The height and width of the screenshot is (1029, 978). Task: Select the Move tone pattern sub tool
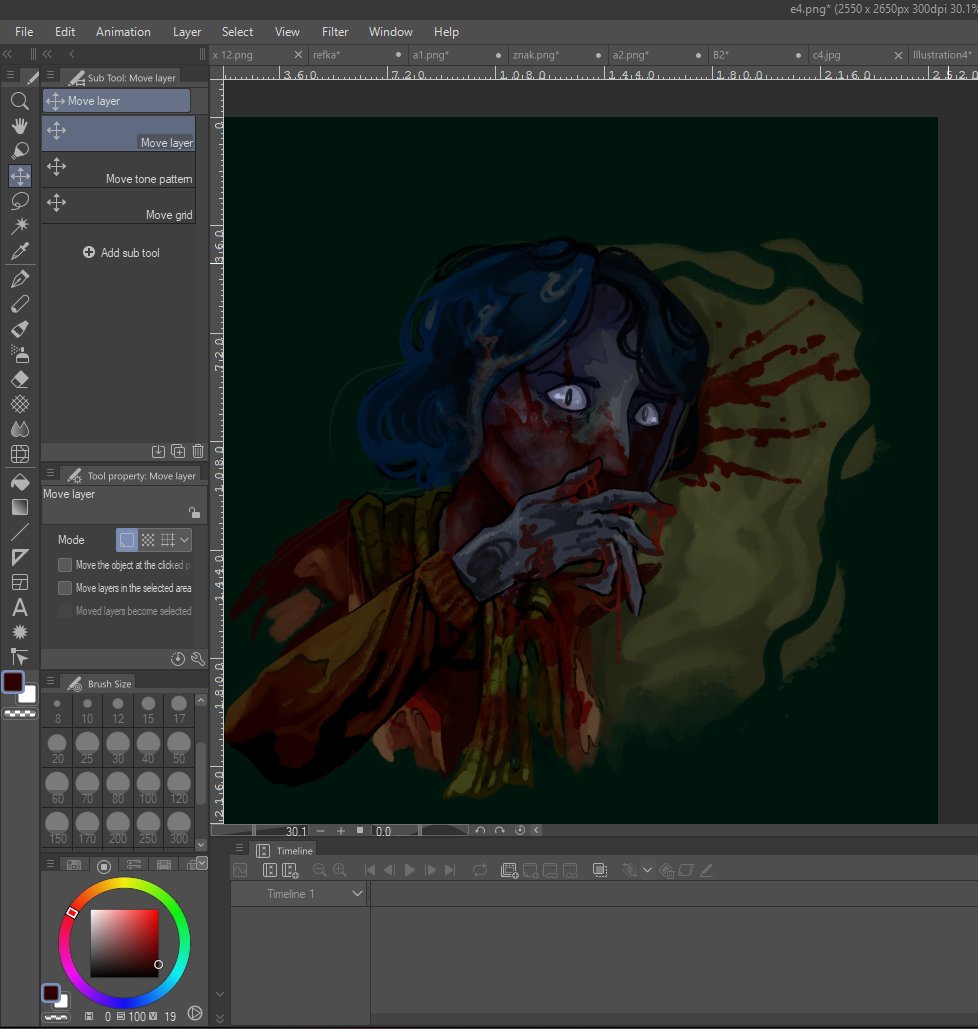click(x=119, y=171)
